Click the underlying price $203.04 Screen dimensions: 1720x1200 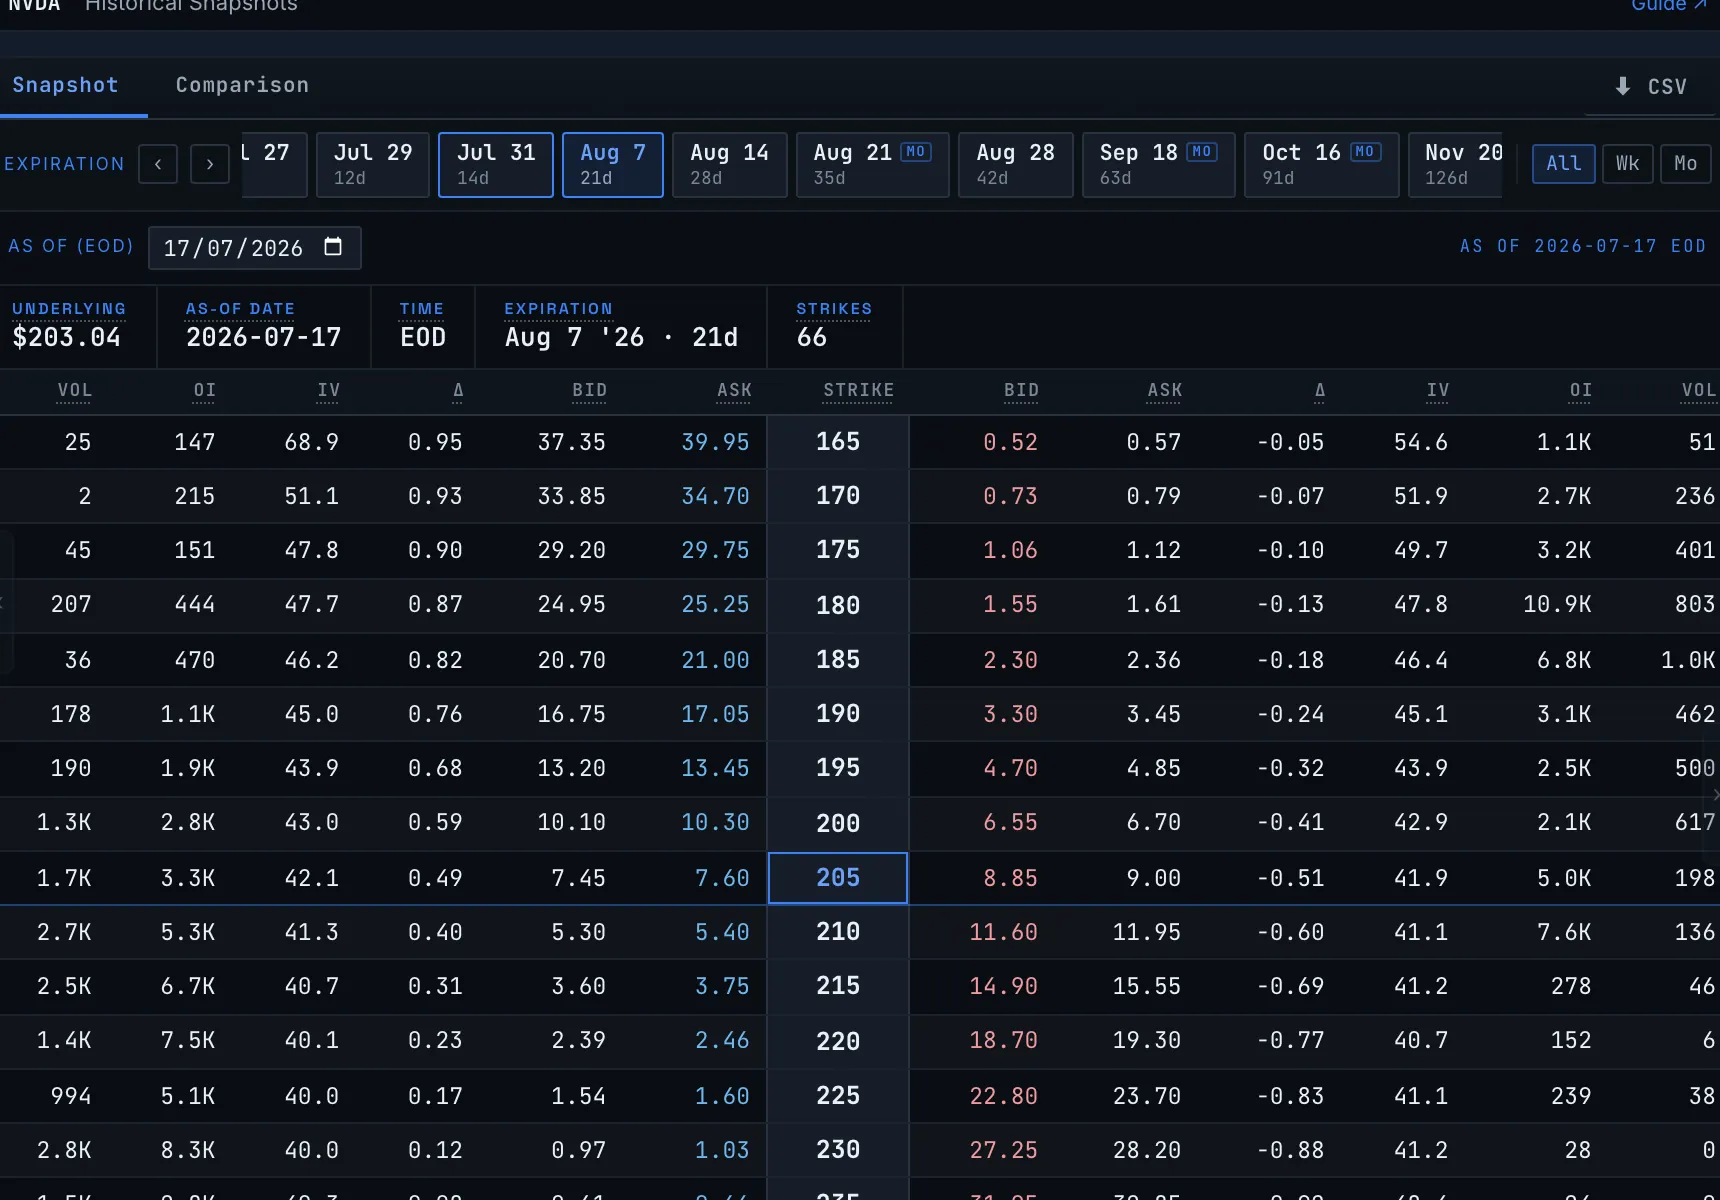tap(67, 337)
